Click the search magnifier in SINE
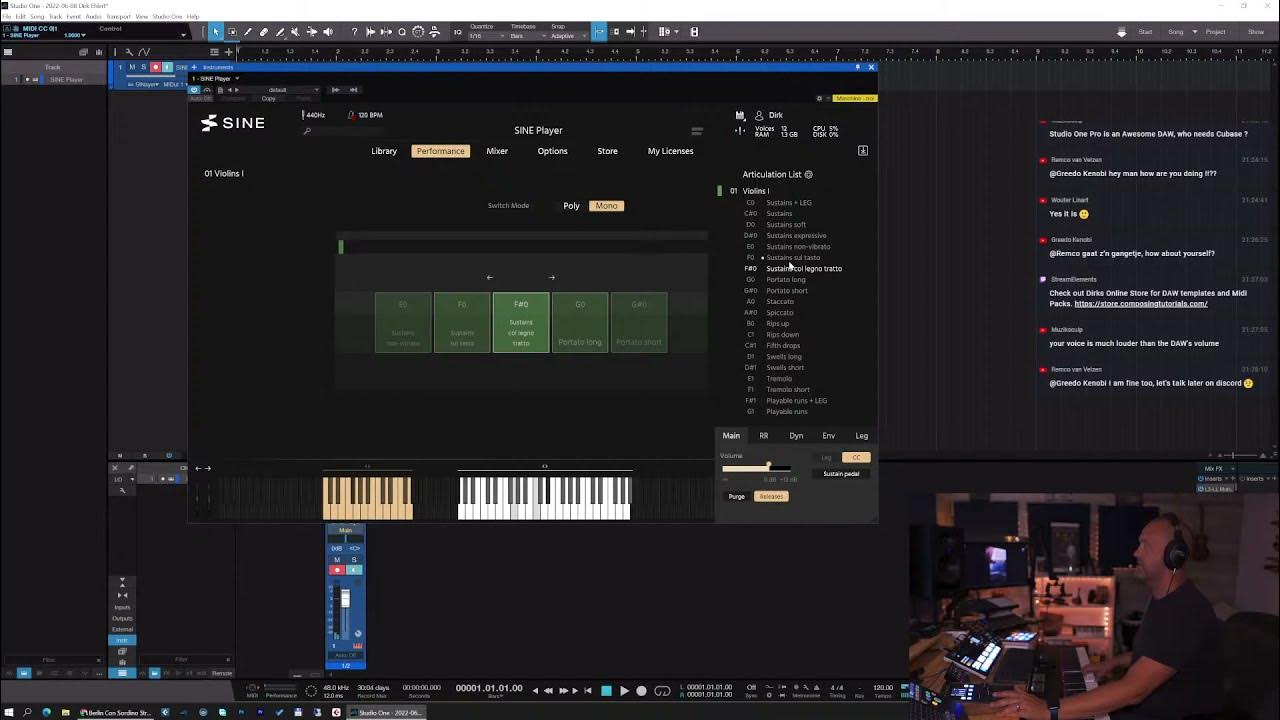Viewport: 1280px width, 720px height. pyautogui.click(x=307, y=131)
